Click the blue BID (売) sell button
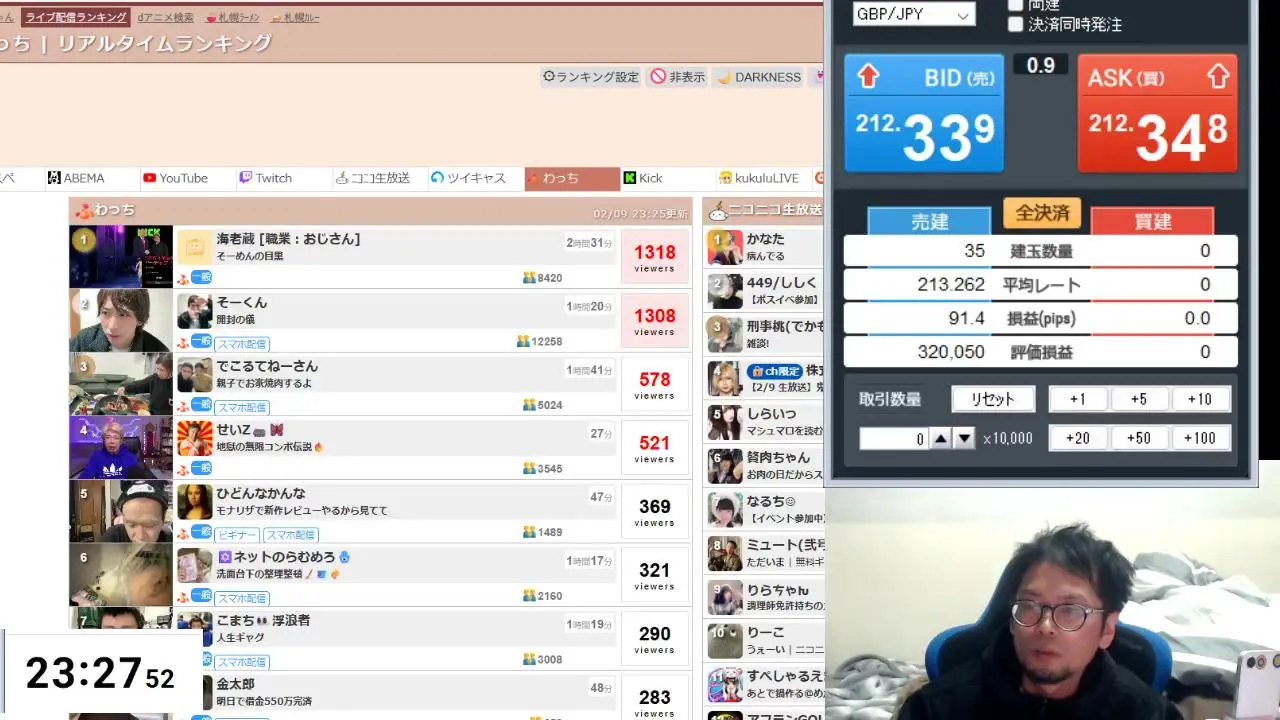This screenshot has width=1280, height=720. pyautogui.click(x=924, y=113)
